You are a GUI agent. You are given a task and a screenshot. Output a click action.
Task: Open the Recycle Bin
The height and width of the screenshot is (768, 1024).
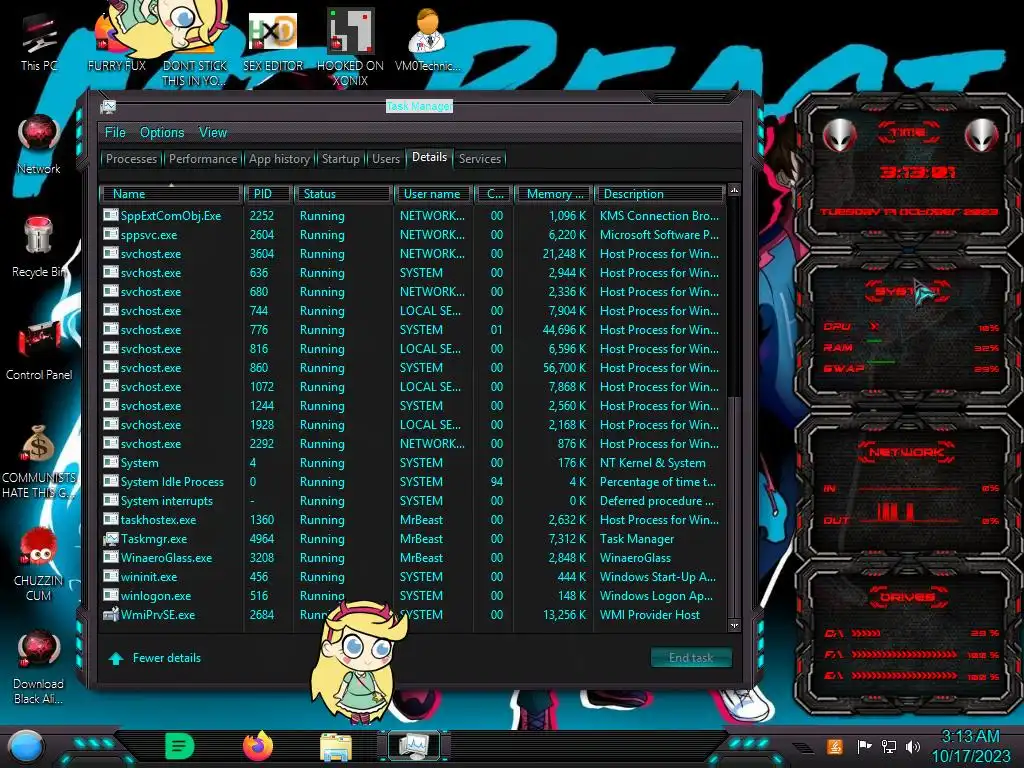click(x=39, y=247)
